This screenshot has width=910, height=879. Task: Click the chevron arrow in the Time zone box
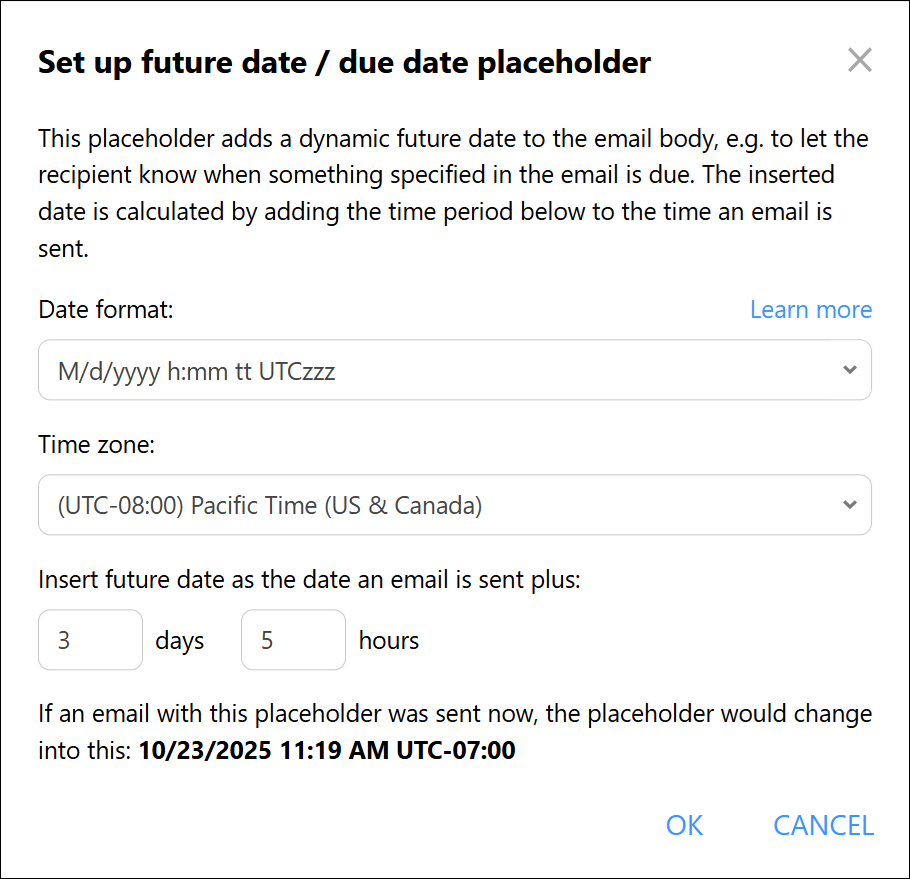(849, 504)
